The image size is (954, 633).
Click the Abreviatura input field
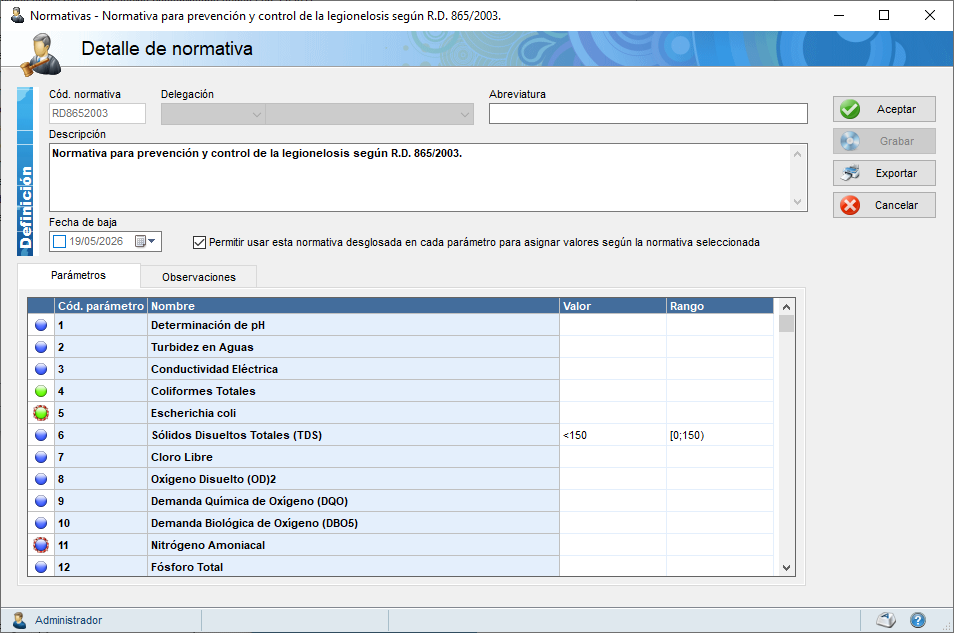point(648,114)
